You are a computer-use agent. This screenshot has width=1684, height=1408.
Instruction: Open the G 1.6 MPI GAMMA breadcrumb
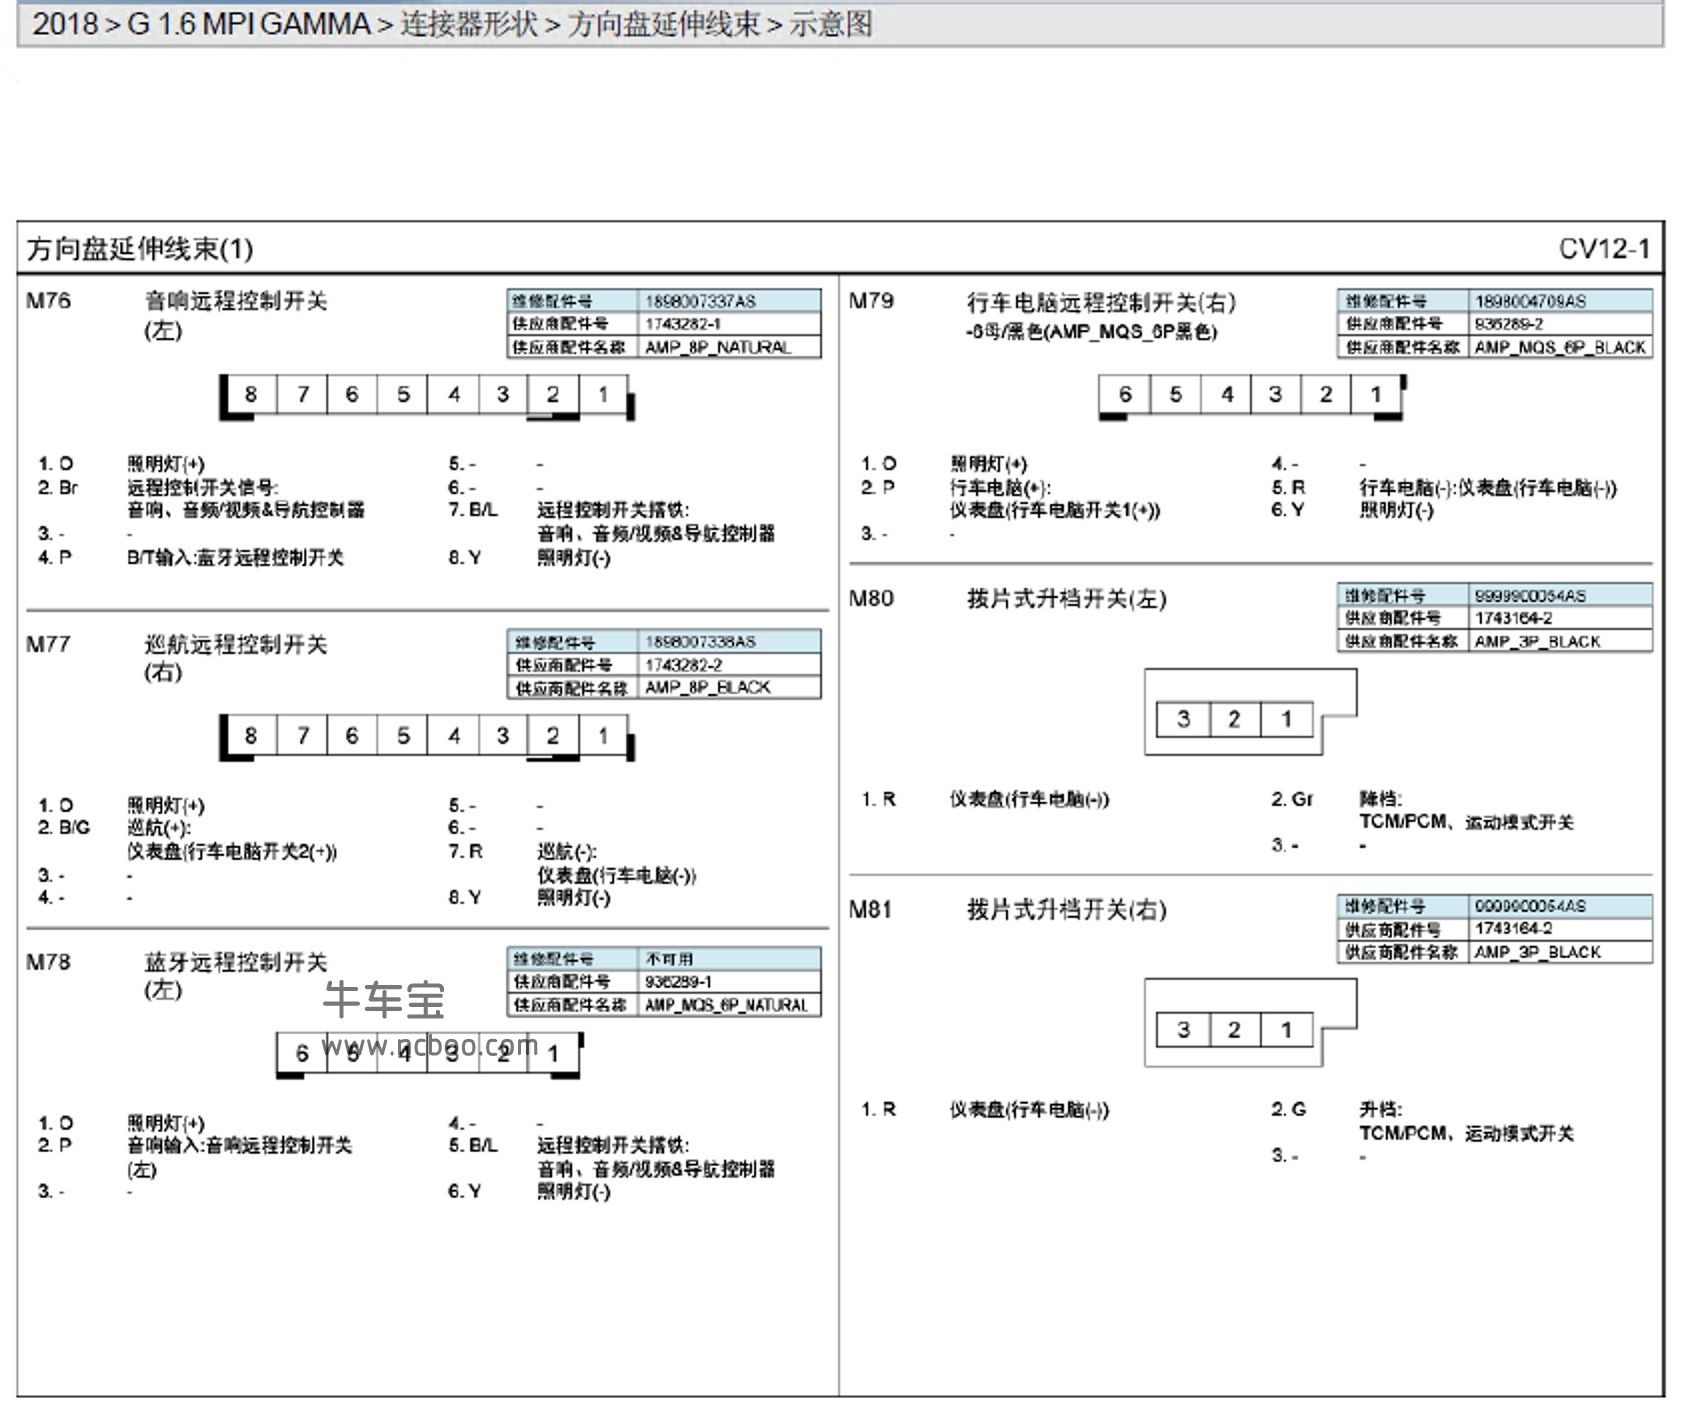click(x=249, y=24)
